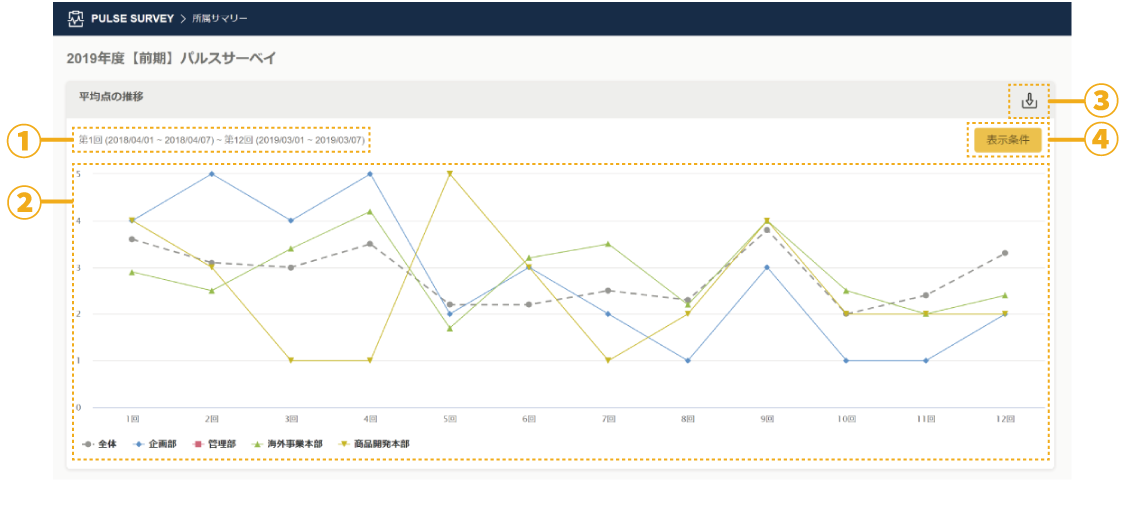Click the gray 全体 data point at 12回

pos(1005,253)
